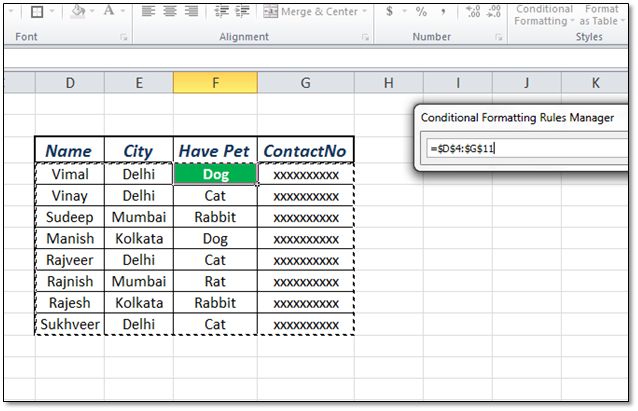Click Kolkata in Rajesh's row
The height and width of the screenshot is (411, 638).
pyautogui.click(x=139, y=303)
